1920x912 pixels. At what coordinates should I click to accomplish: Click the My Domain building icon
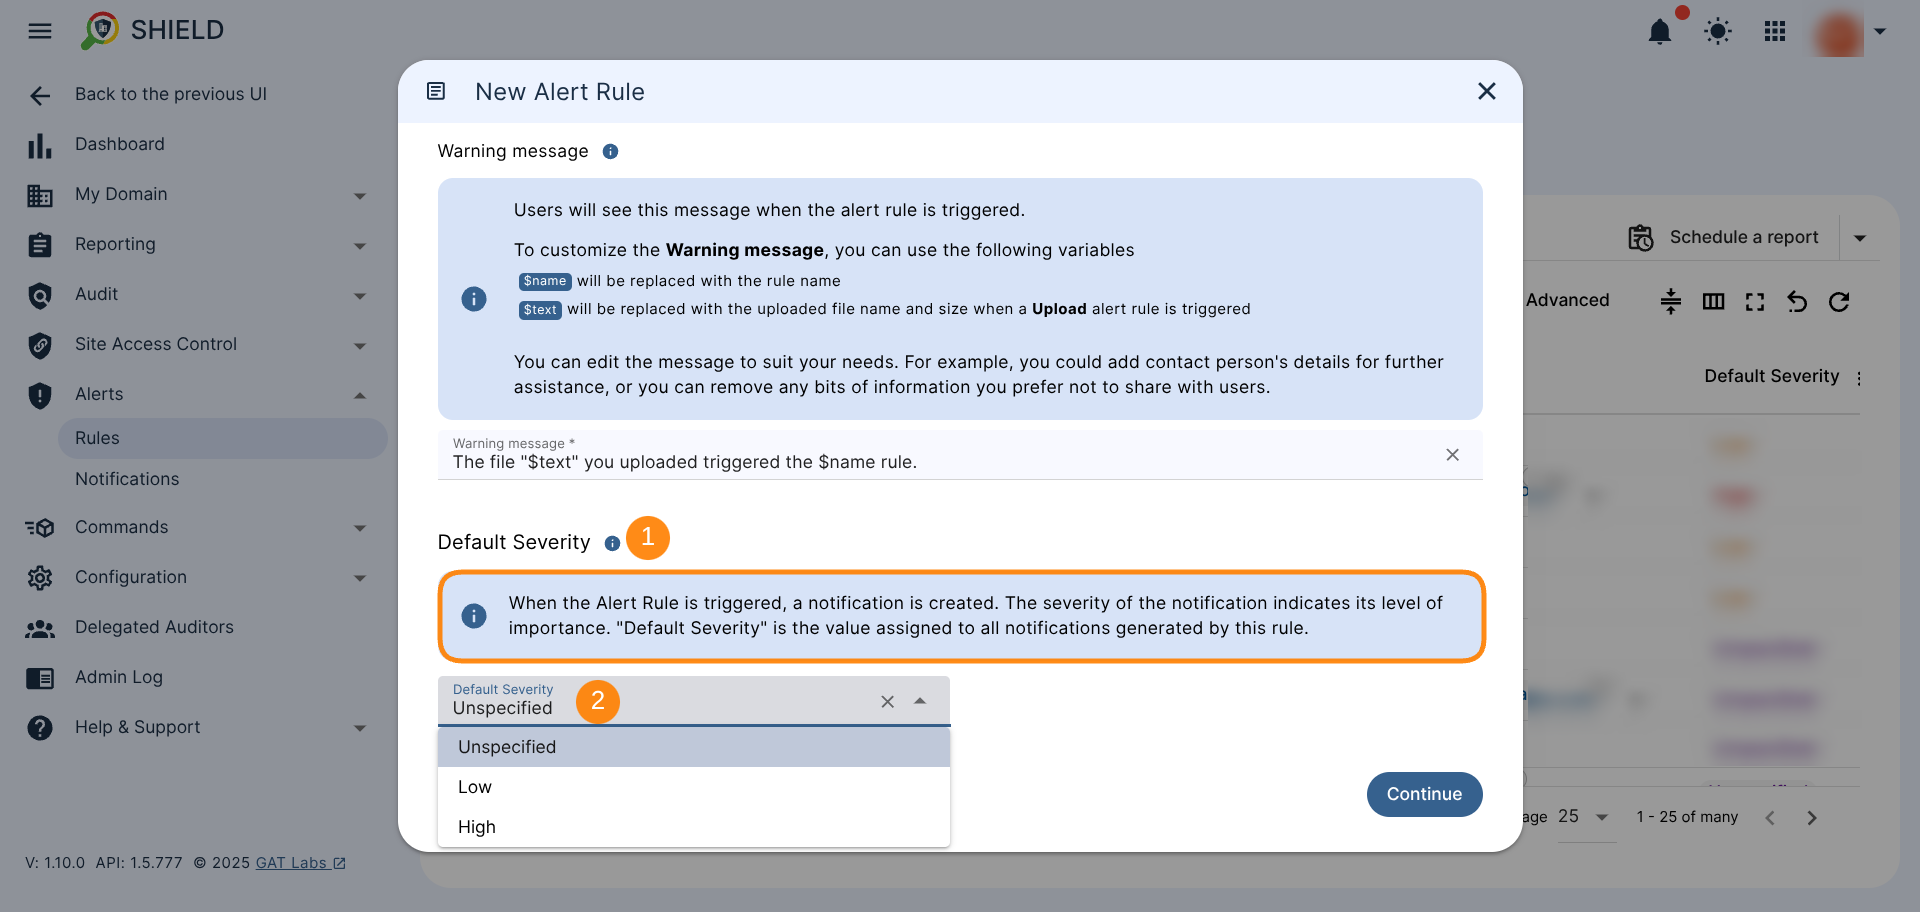click(40, 196)
